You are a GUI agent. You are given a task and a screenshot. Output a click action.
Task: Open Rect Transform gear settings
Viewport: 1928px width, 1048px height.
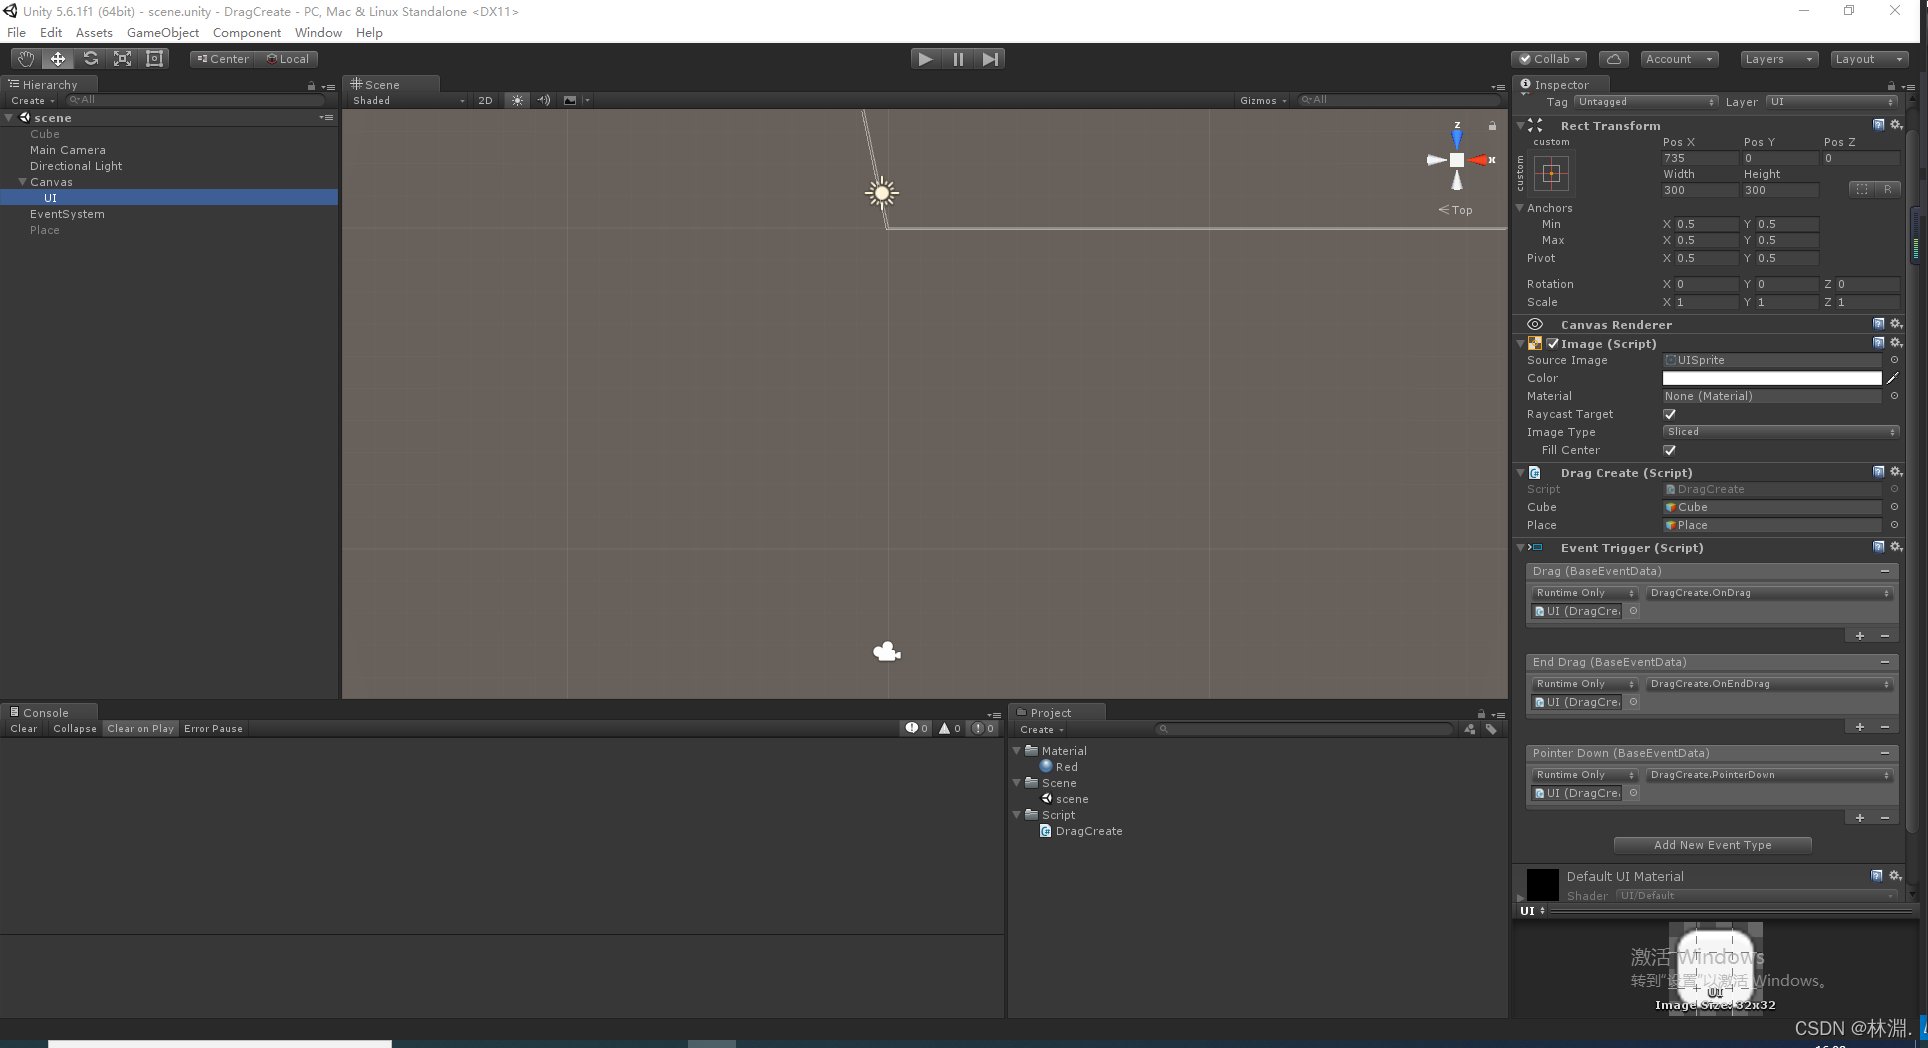1896,125
